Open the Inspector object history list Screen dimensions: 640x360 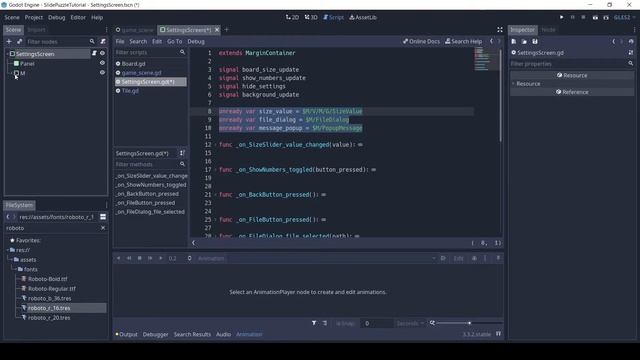pyautogui.click(x=631, y=42)
